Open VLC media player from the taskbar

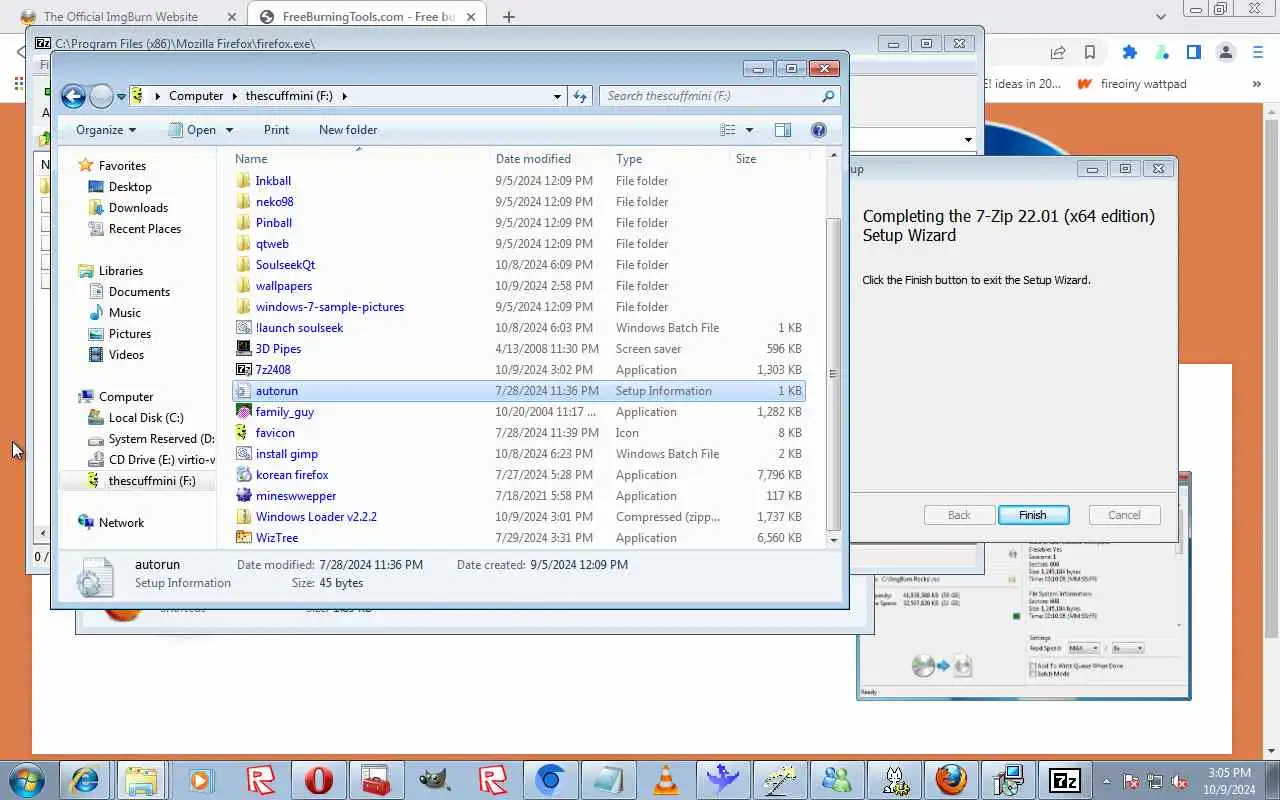[x=667, y=779]
